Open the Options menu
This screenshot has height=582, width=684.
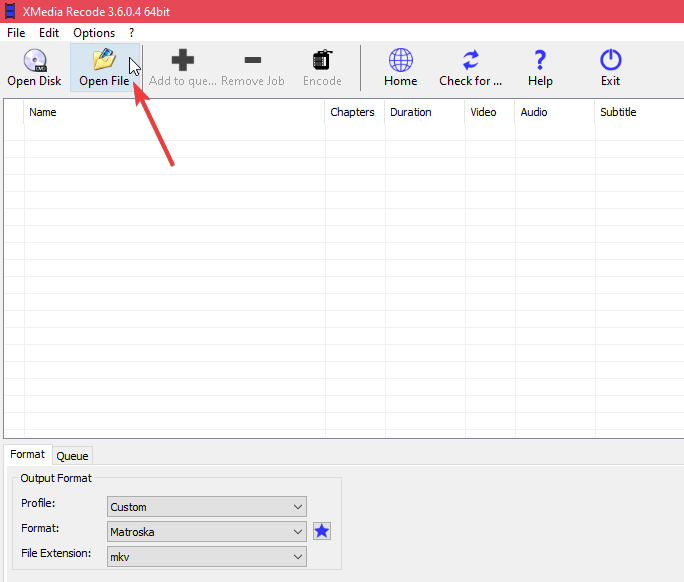94,33
